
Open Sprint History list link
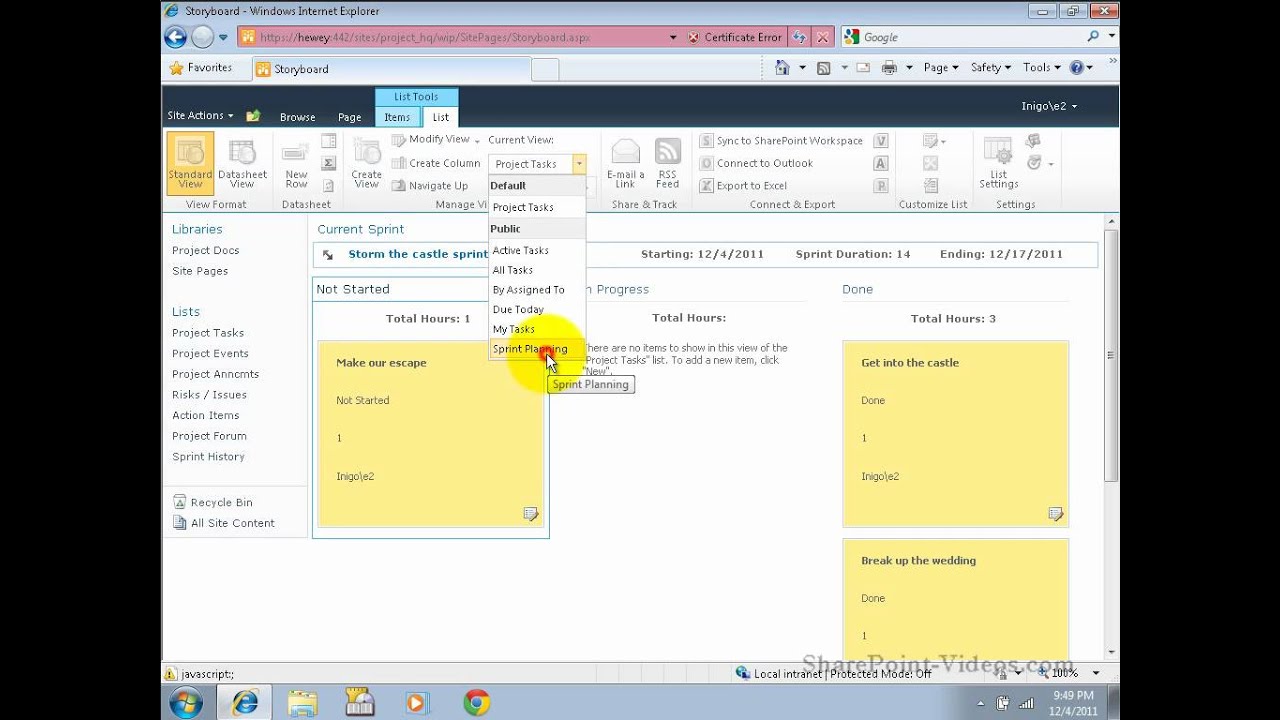pos(208,456)
